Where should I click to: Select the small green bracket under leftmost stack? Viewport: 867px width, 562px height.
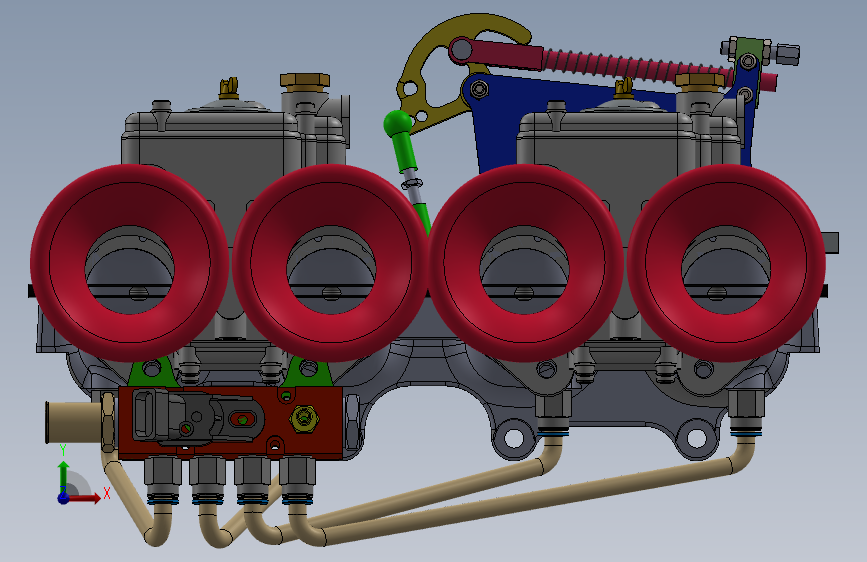[x=151, y=372]
